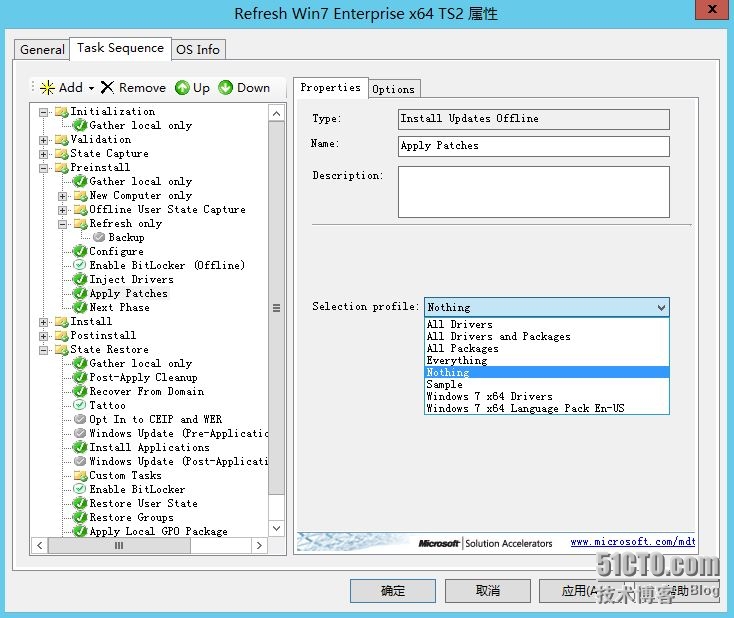Click the icon beside Enable BitLocker (Offline)
734x618 pixels.
point(81,265)
